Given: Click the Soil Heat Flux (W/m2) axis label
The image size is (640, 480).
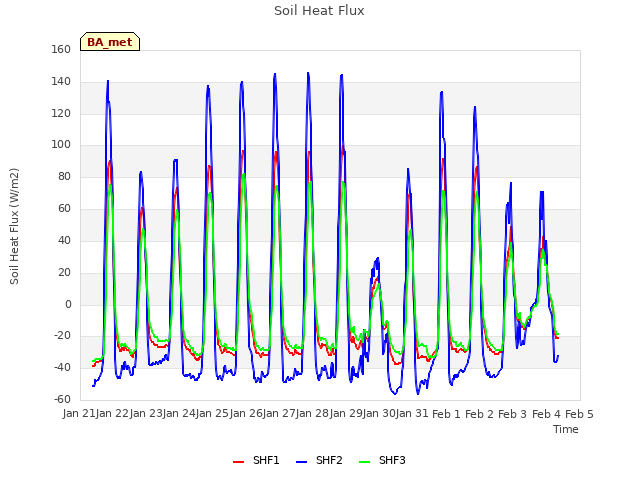Looking at the screenshot, I should (x=14, y=226).
